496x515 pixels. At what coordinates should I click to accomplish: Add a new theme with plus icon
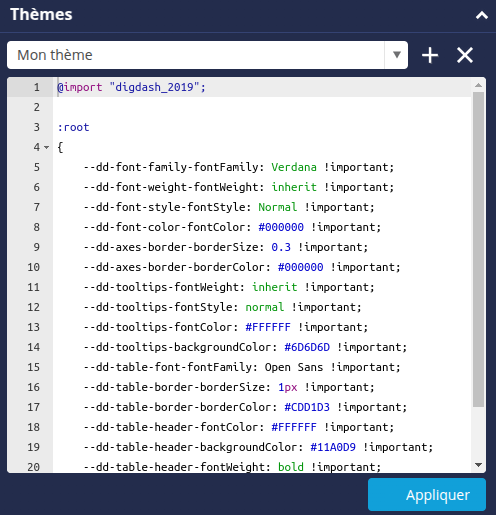pos(430,55)
